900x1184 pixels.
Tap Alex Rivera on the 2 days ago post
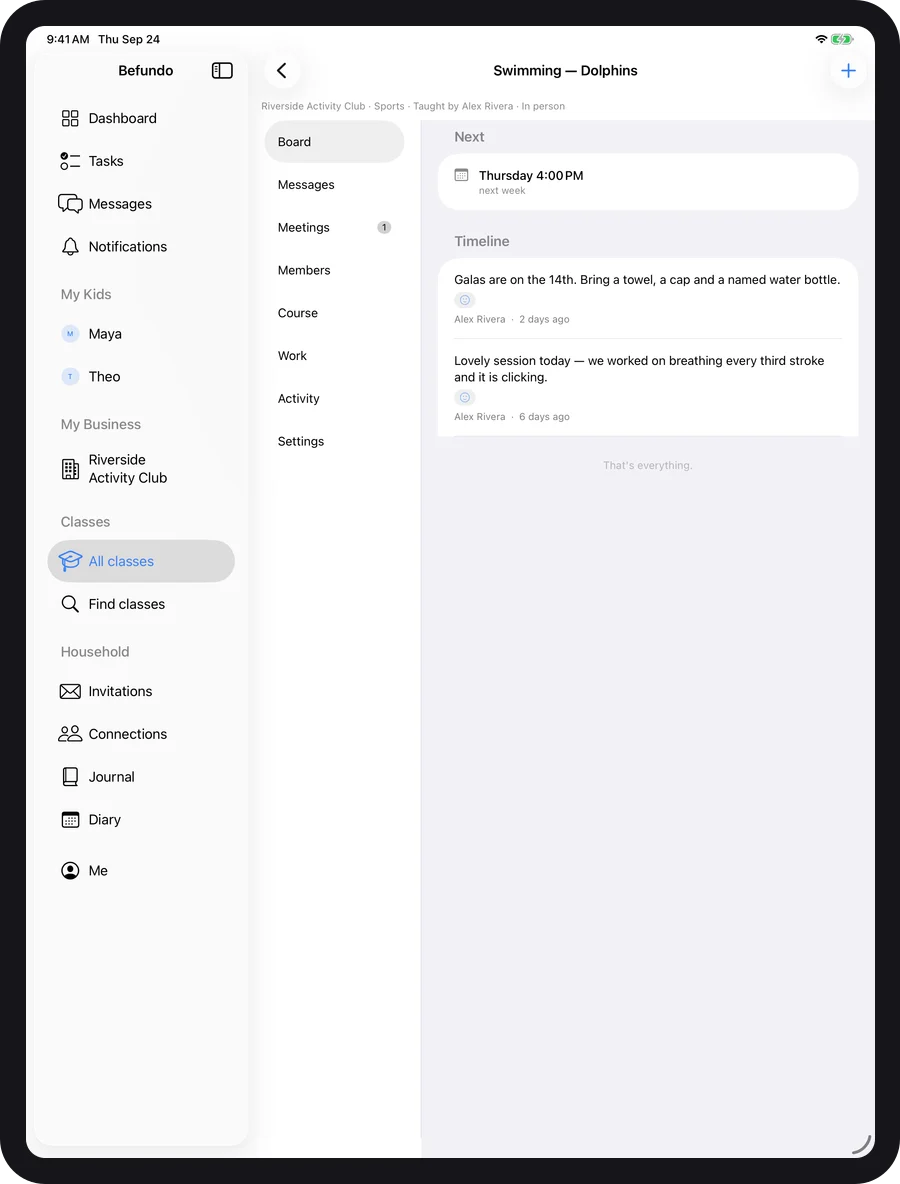[x=479, y=319]
